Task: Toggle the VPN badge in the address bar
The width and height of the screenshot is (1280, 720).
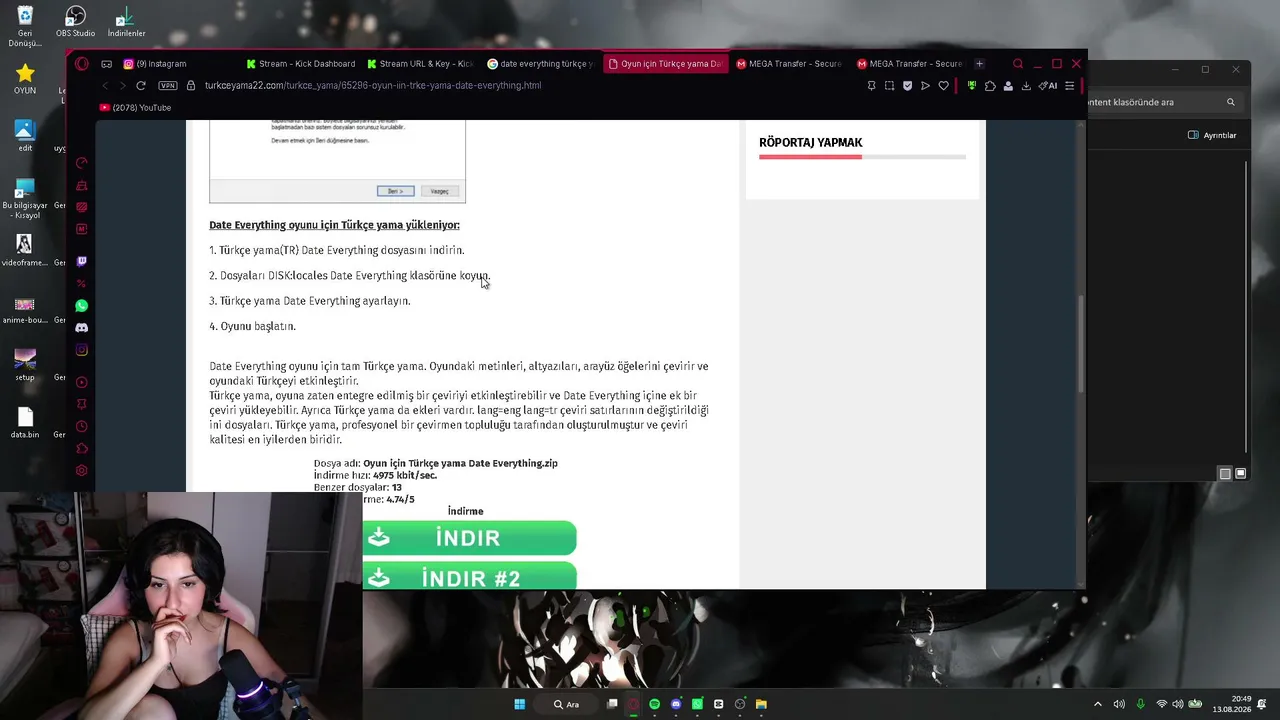Action: (167, 86)
